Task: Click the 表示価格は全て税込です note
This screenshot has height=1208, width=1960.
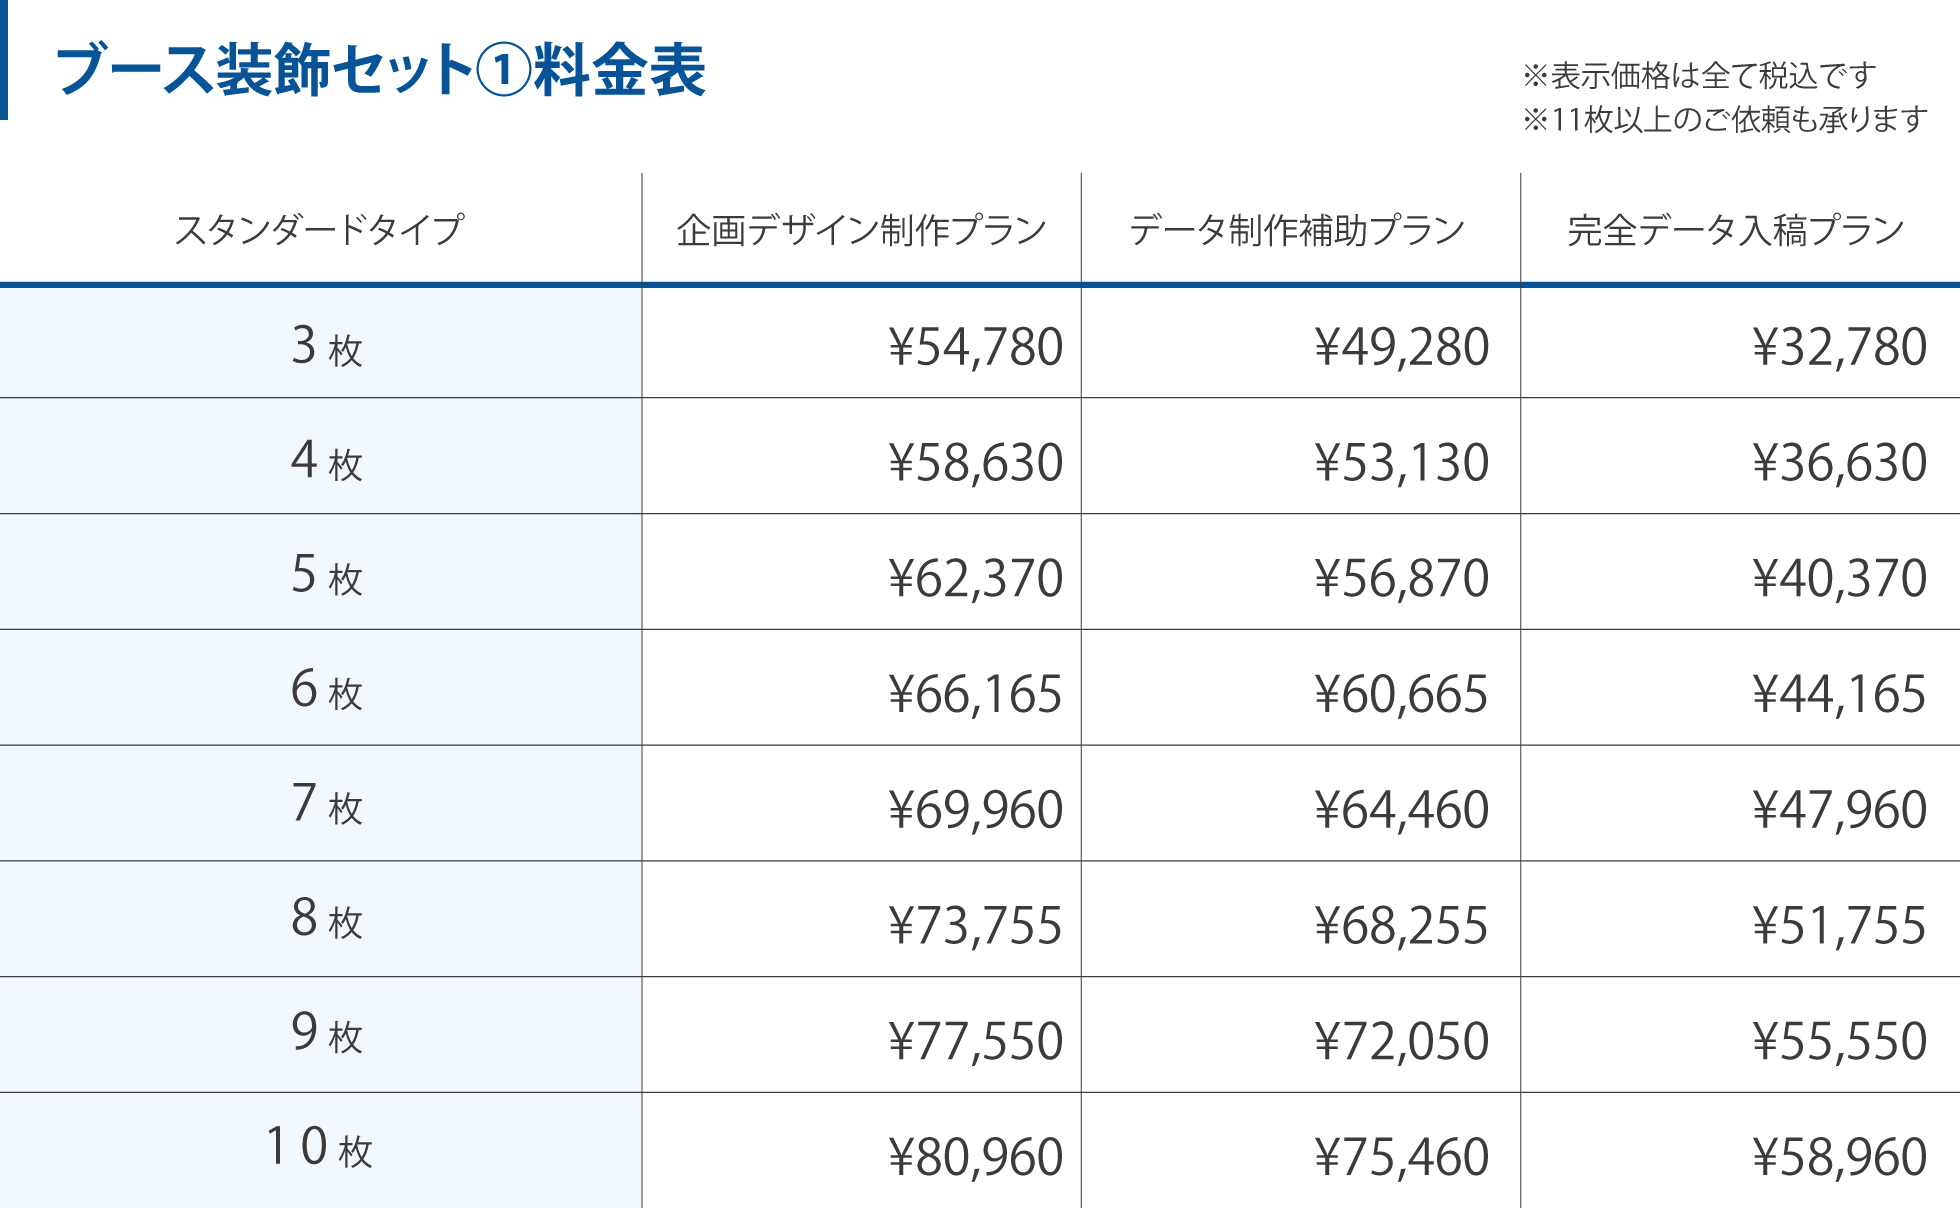Action: coord(1698,75)
